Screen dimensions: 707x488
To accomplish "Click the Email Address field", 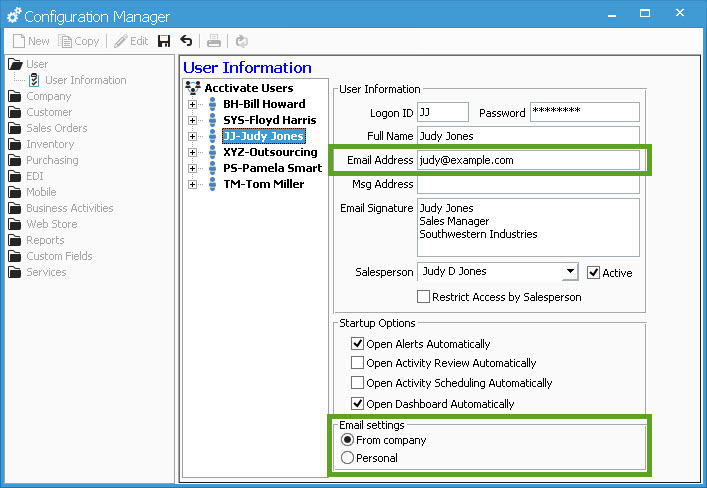I will [528, 160].
